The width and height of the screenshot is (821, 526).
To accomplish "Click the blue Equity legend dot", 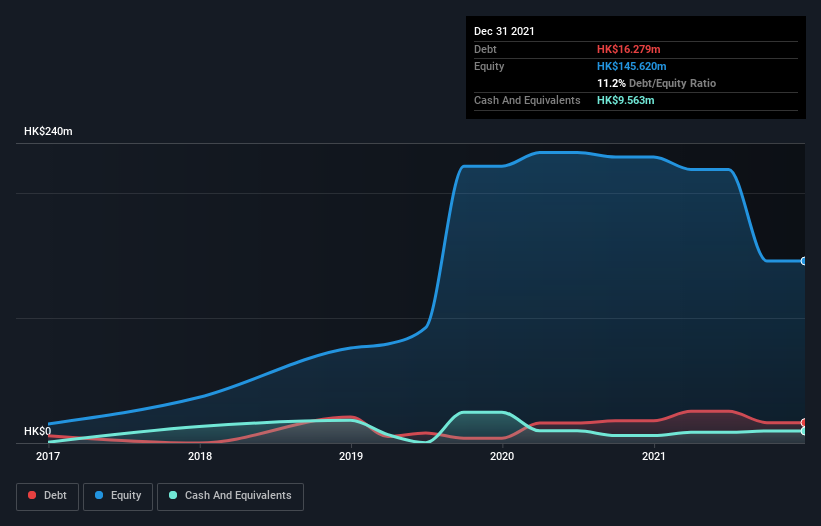I will click(99, 495).
